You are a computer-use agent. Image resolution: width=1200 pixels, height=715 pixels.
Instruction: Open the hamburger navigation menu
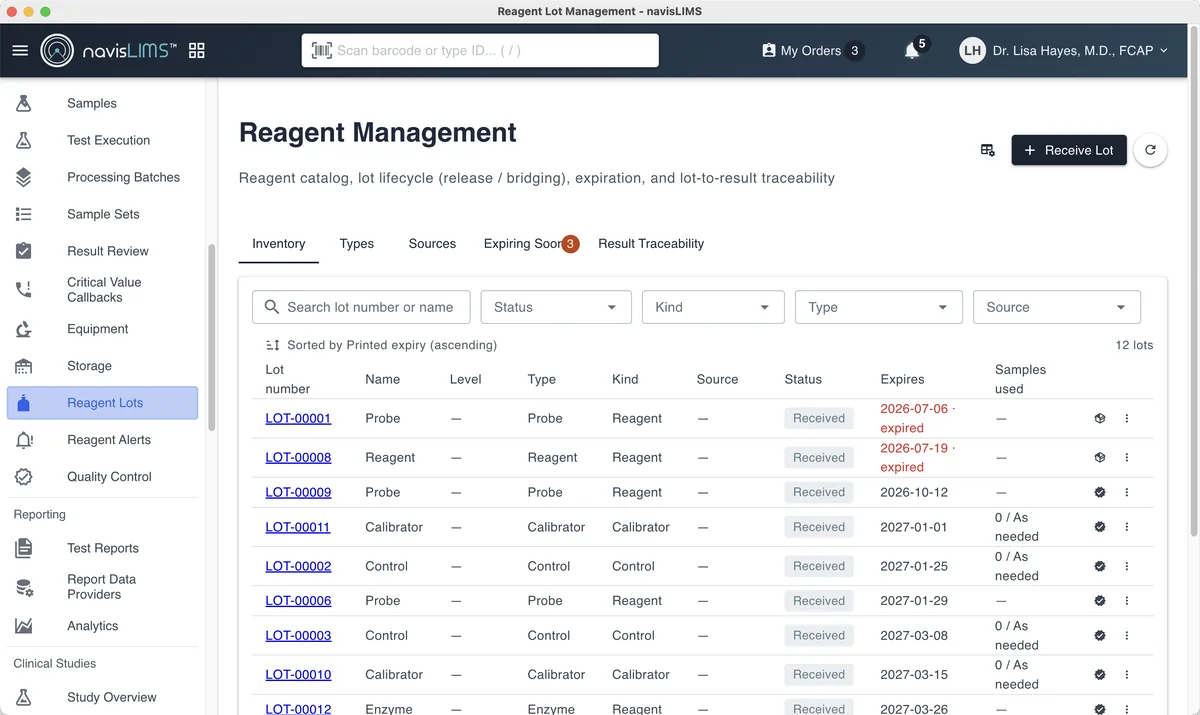coord(20,50)
